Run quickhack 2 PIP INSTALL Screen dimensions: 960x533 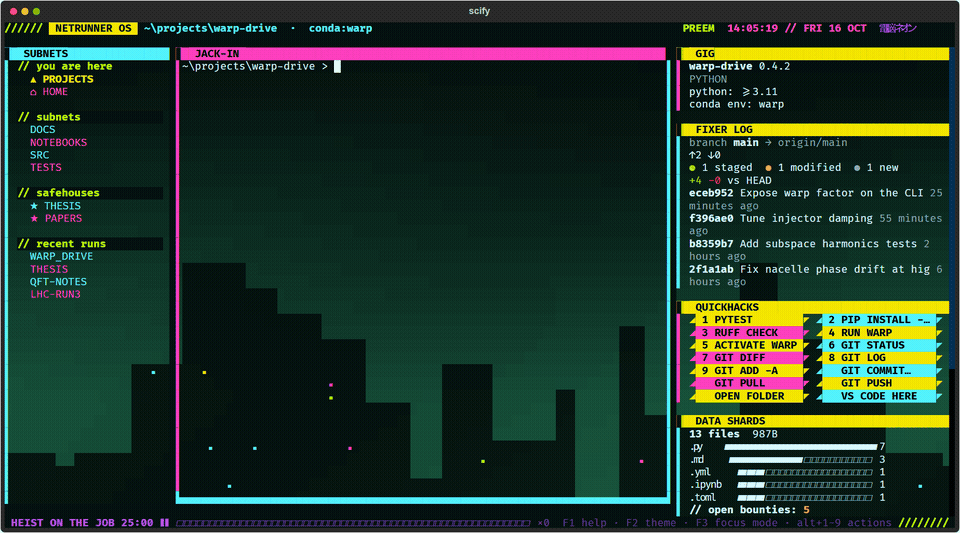879,320
